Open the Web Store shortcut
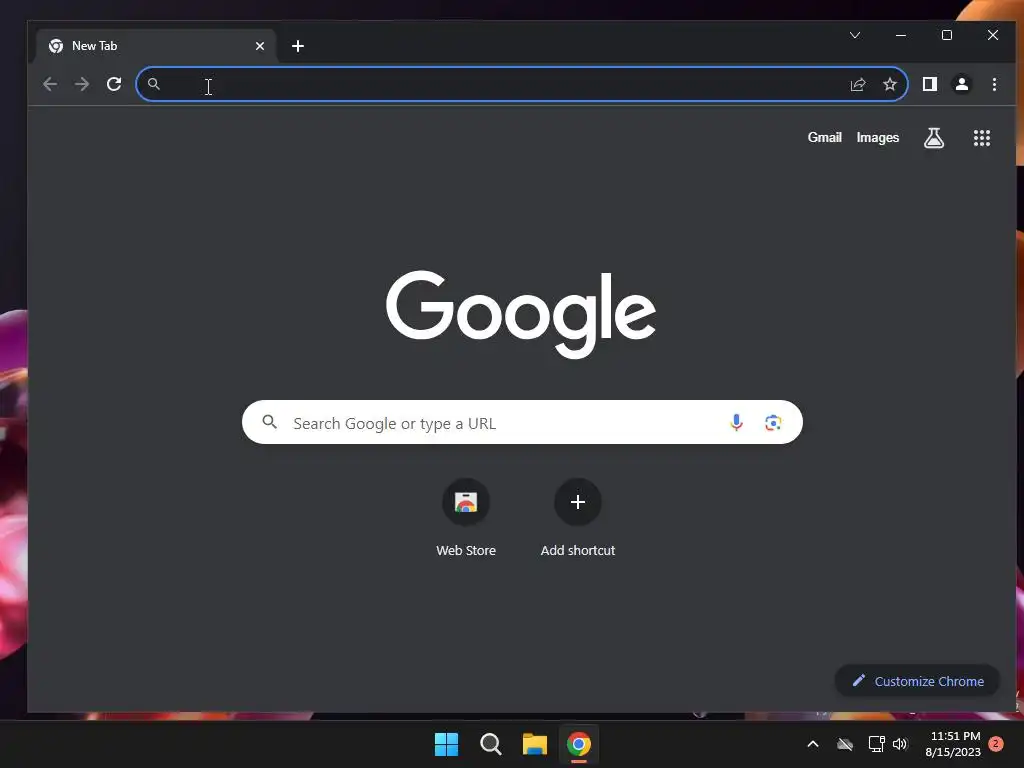The width and height of the screenshot is (1024, 768). [466, 518]
